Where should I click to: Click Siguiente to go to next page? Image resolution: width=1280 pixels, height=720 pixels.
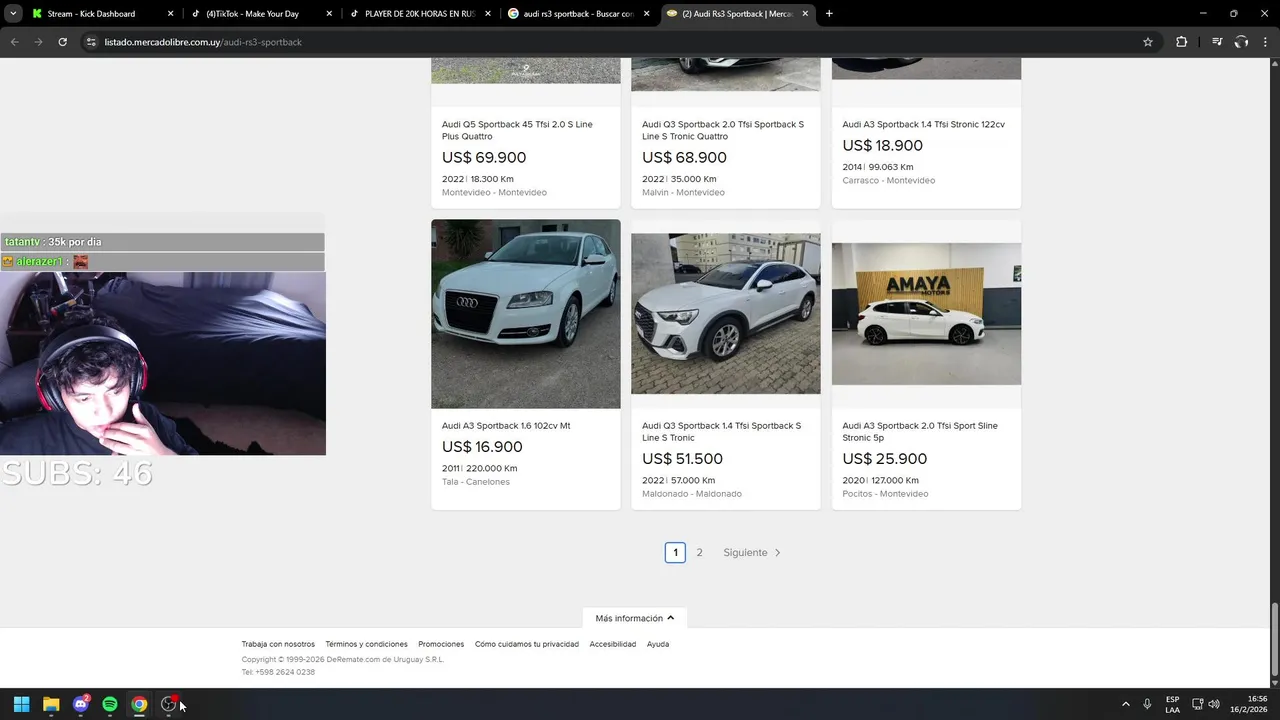tap(752, 552)
